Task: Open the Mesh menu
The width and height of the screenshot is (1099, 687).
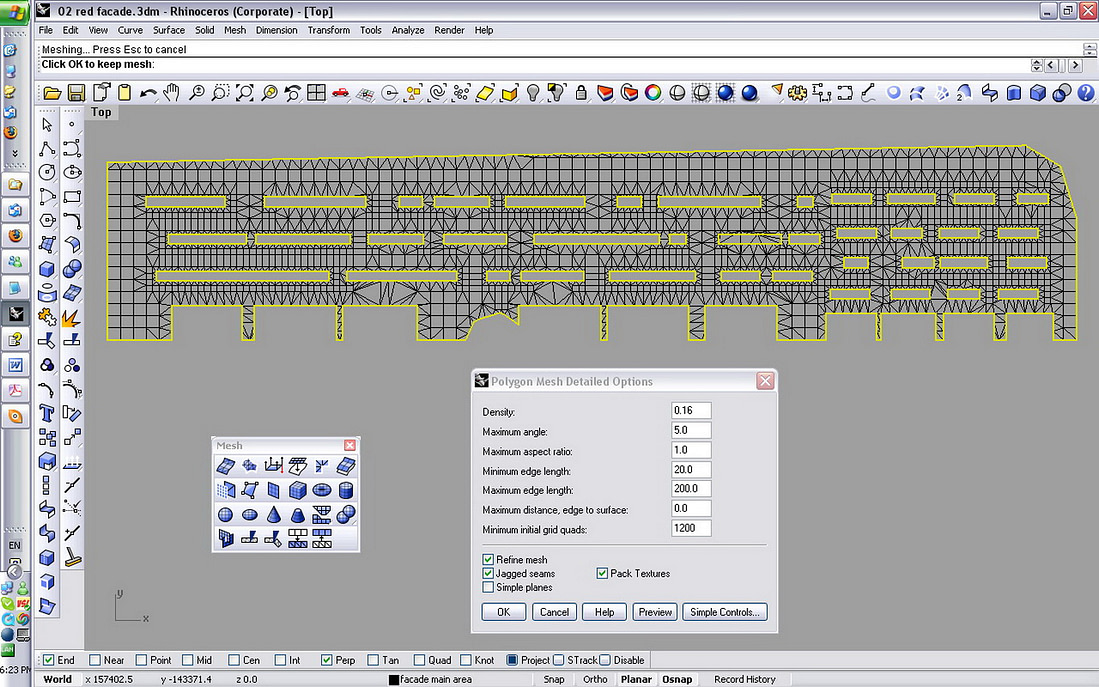Action: tap(235, 30)
